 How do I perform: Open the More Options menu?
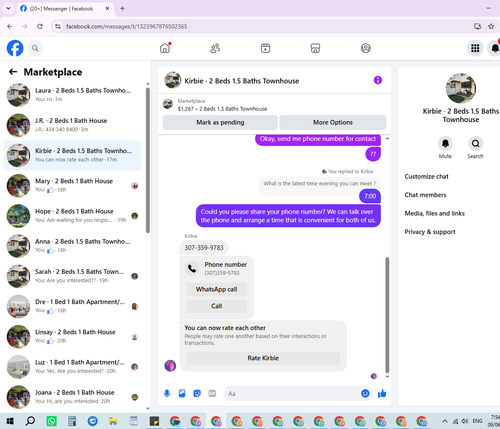coord(333,122)
